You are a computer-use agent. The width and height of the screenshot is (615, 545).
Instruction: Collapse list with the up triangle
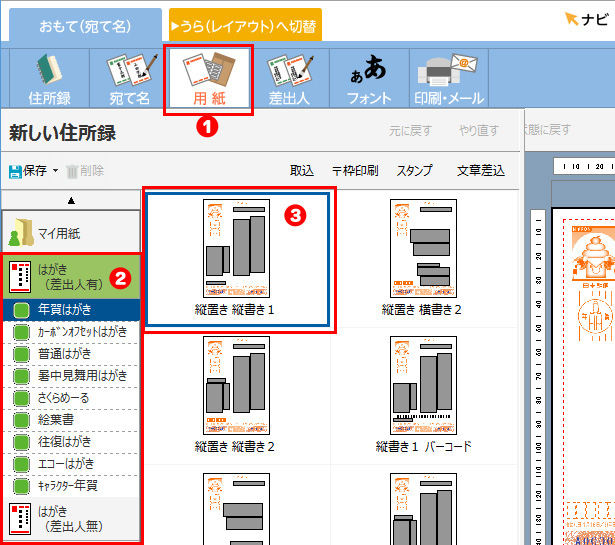coord(71,200)
